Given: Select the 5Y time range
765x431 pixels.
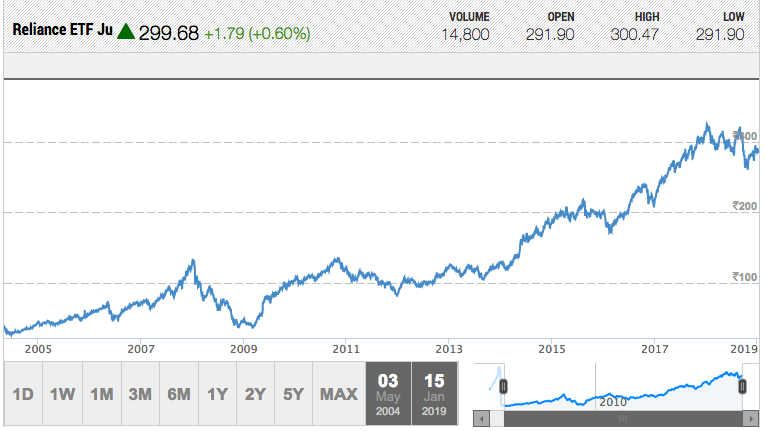Looking at the screenshot, I should point(294,393).
